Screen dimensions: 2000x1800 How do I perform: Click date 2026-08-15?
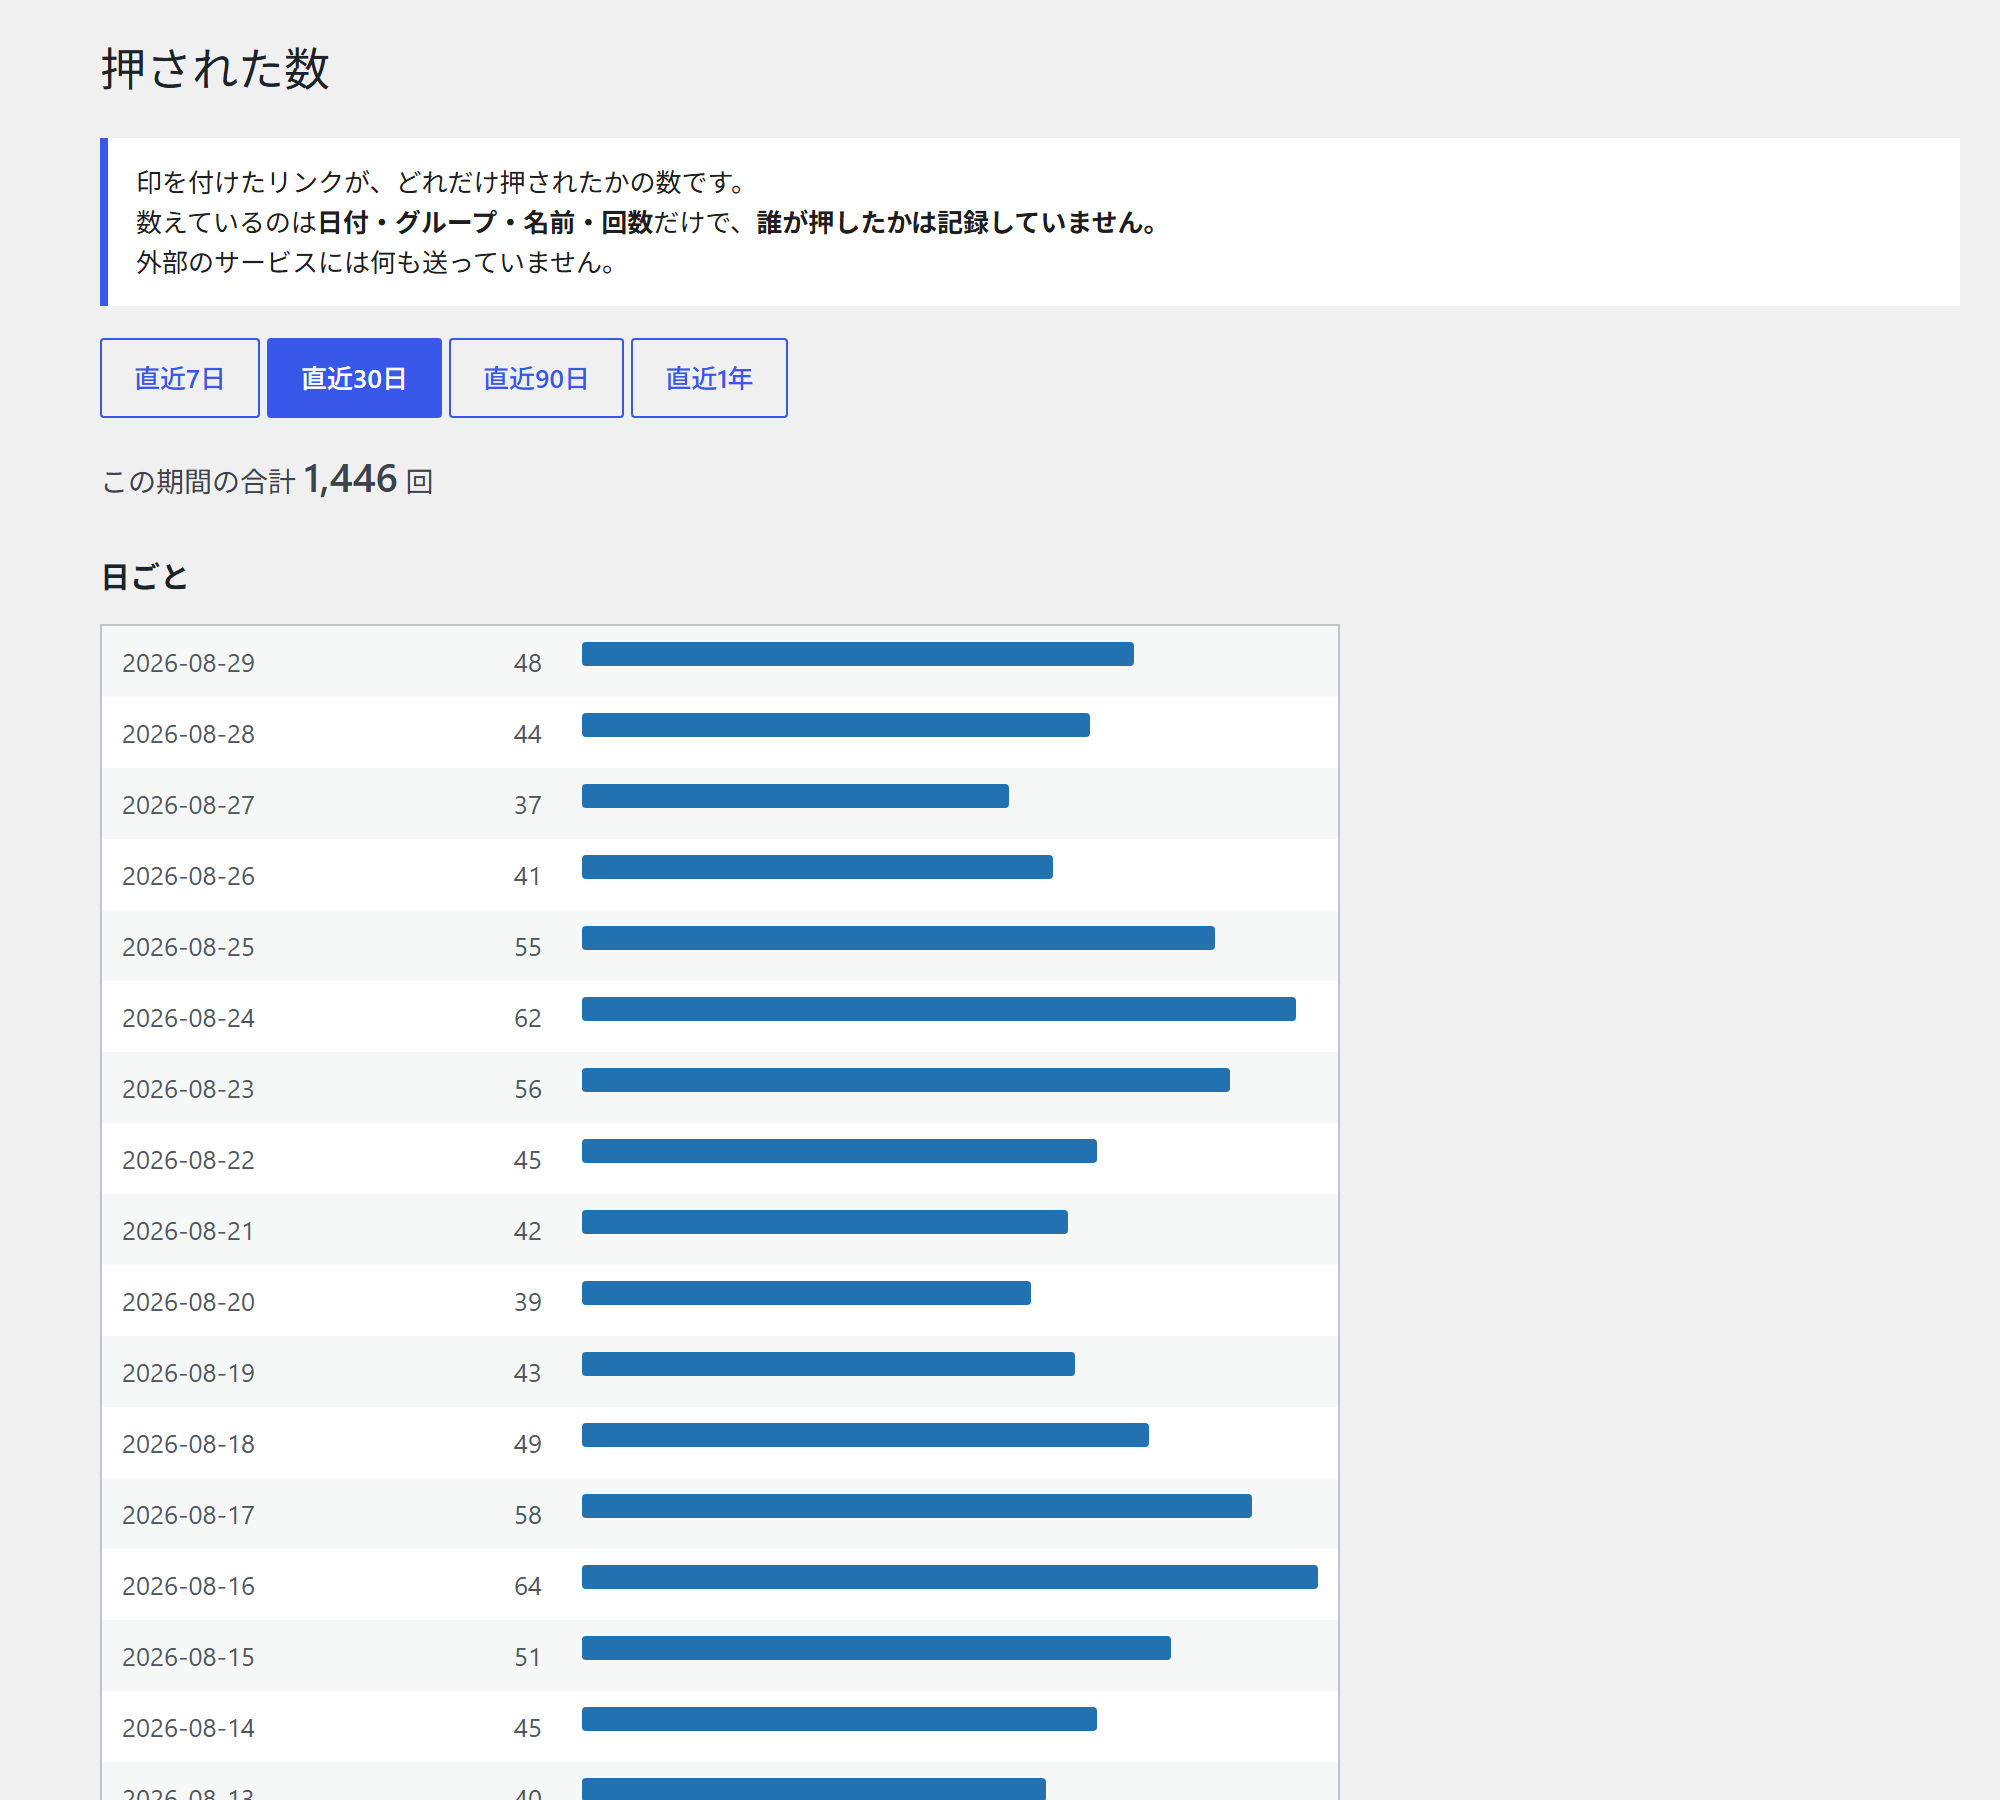tap(188, 1657)
